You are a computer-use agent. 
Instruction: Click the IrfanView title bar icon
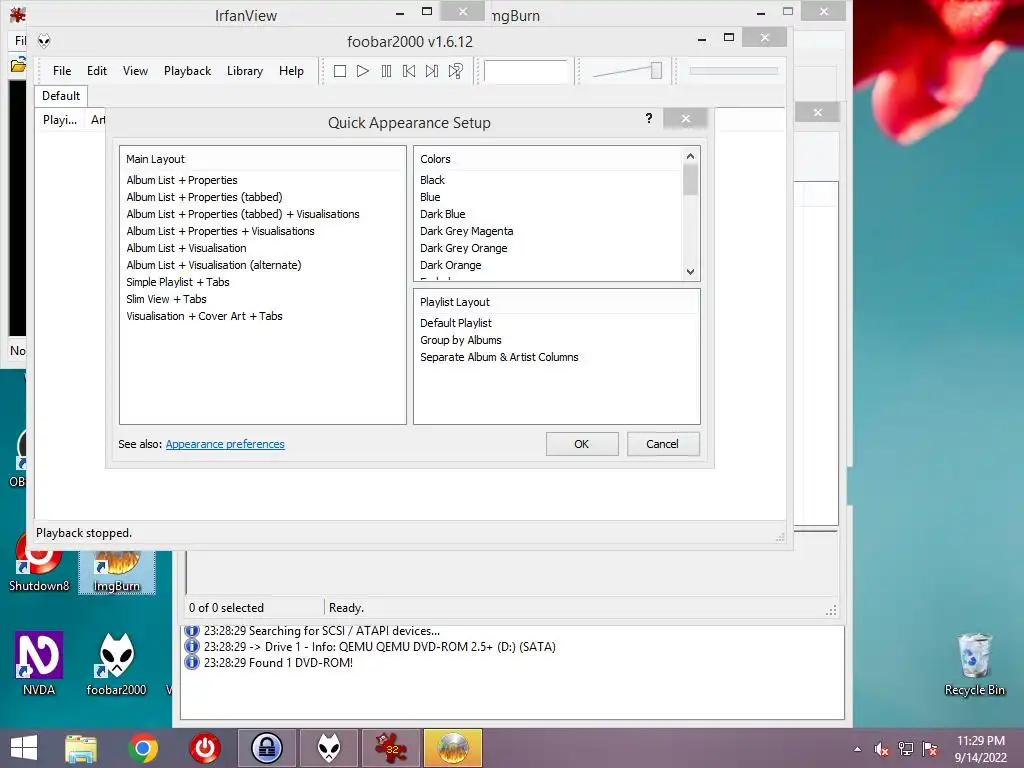(x=18, y=14)
